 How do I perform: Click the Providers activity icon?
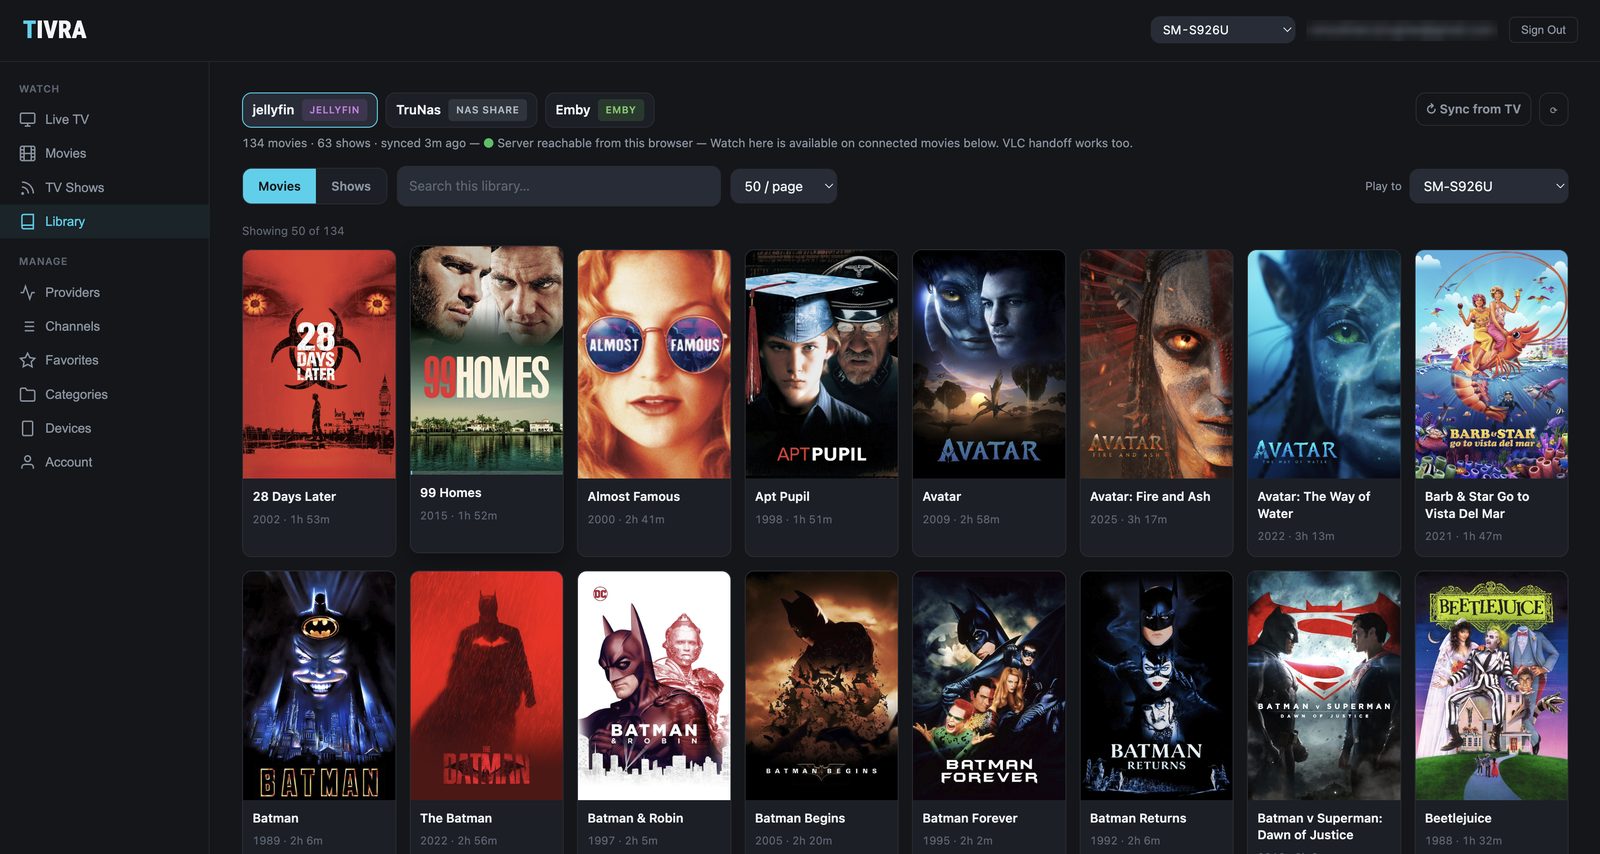(28, 292)
